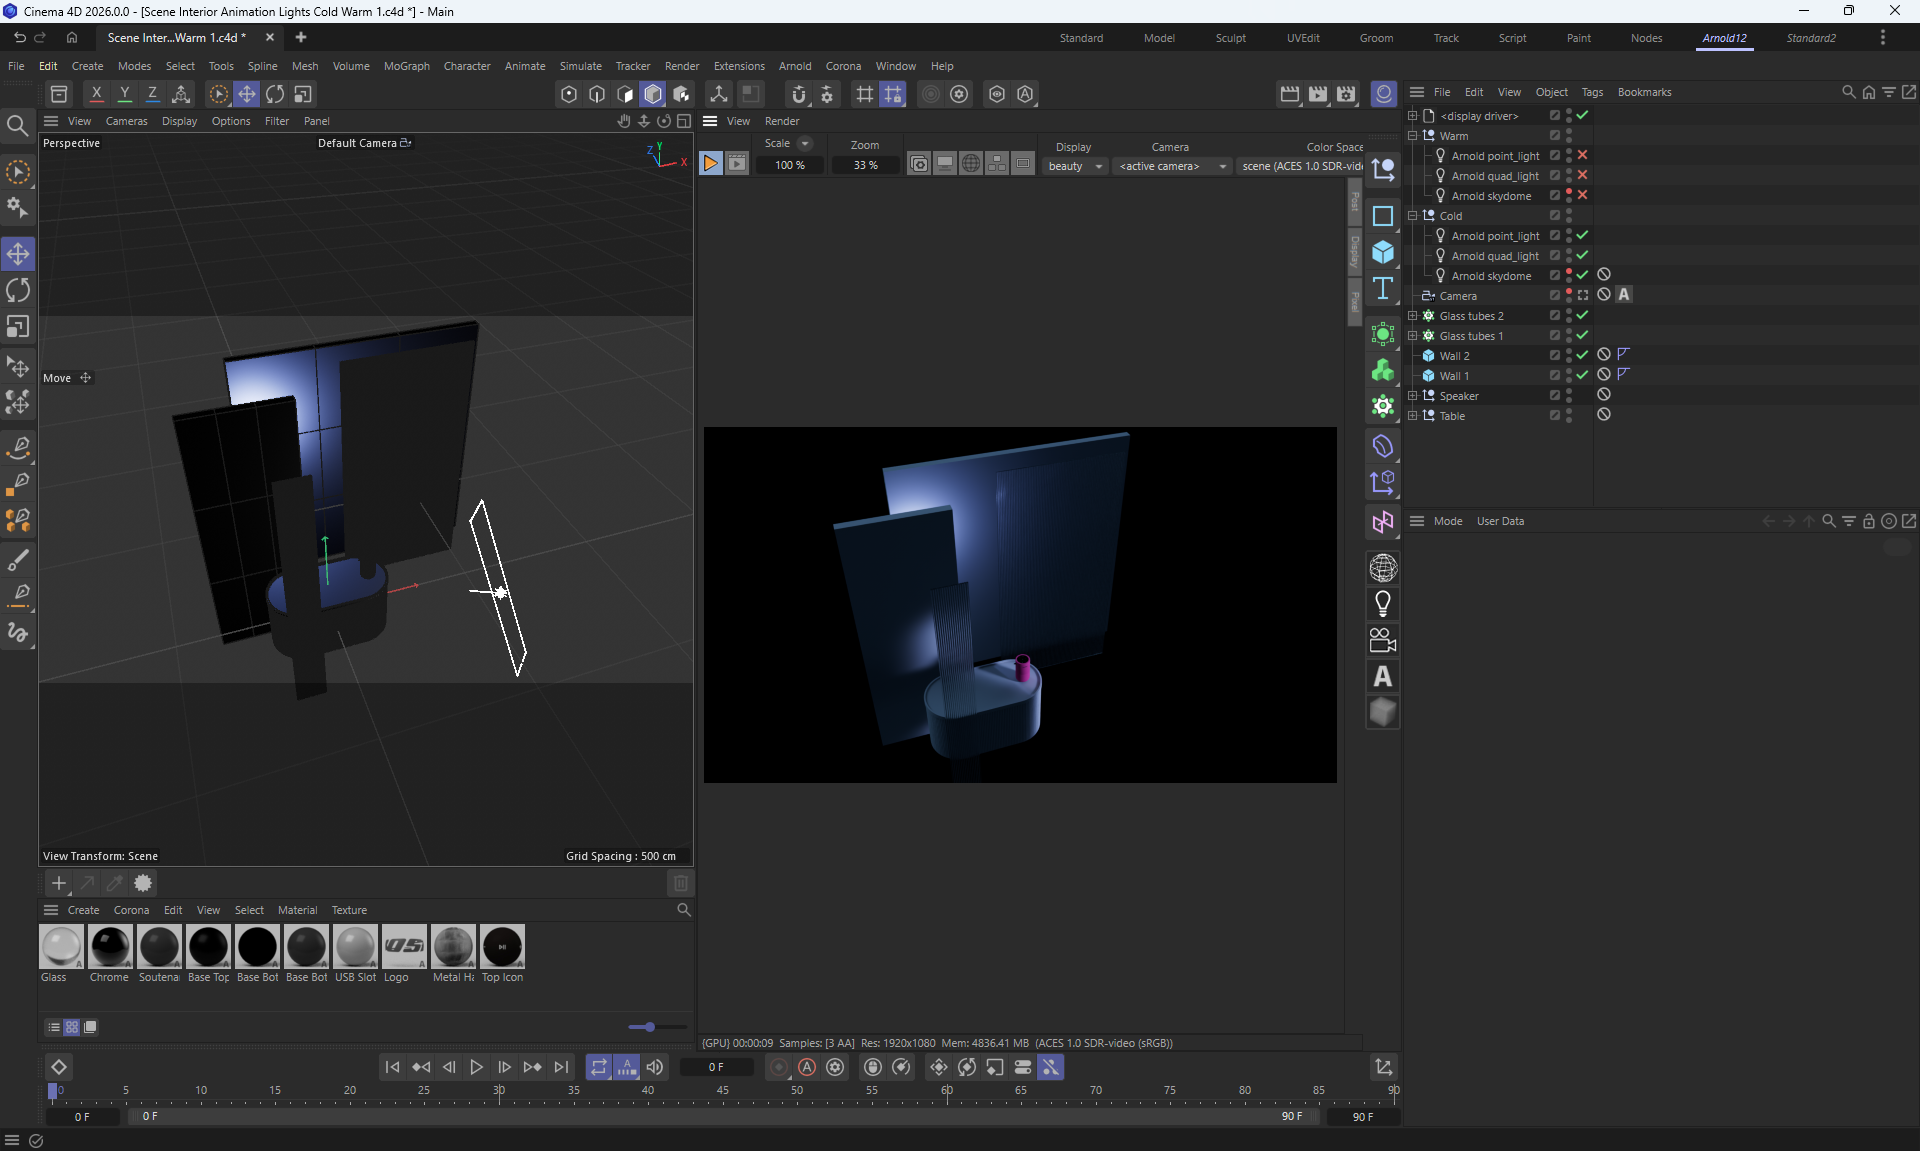The height and width of the screenshot is (1151, 1920).
Task: Toggle Glass tubes 2 enable checkmark
Action: pyautogui.click(x=1583, y=316)
